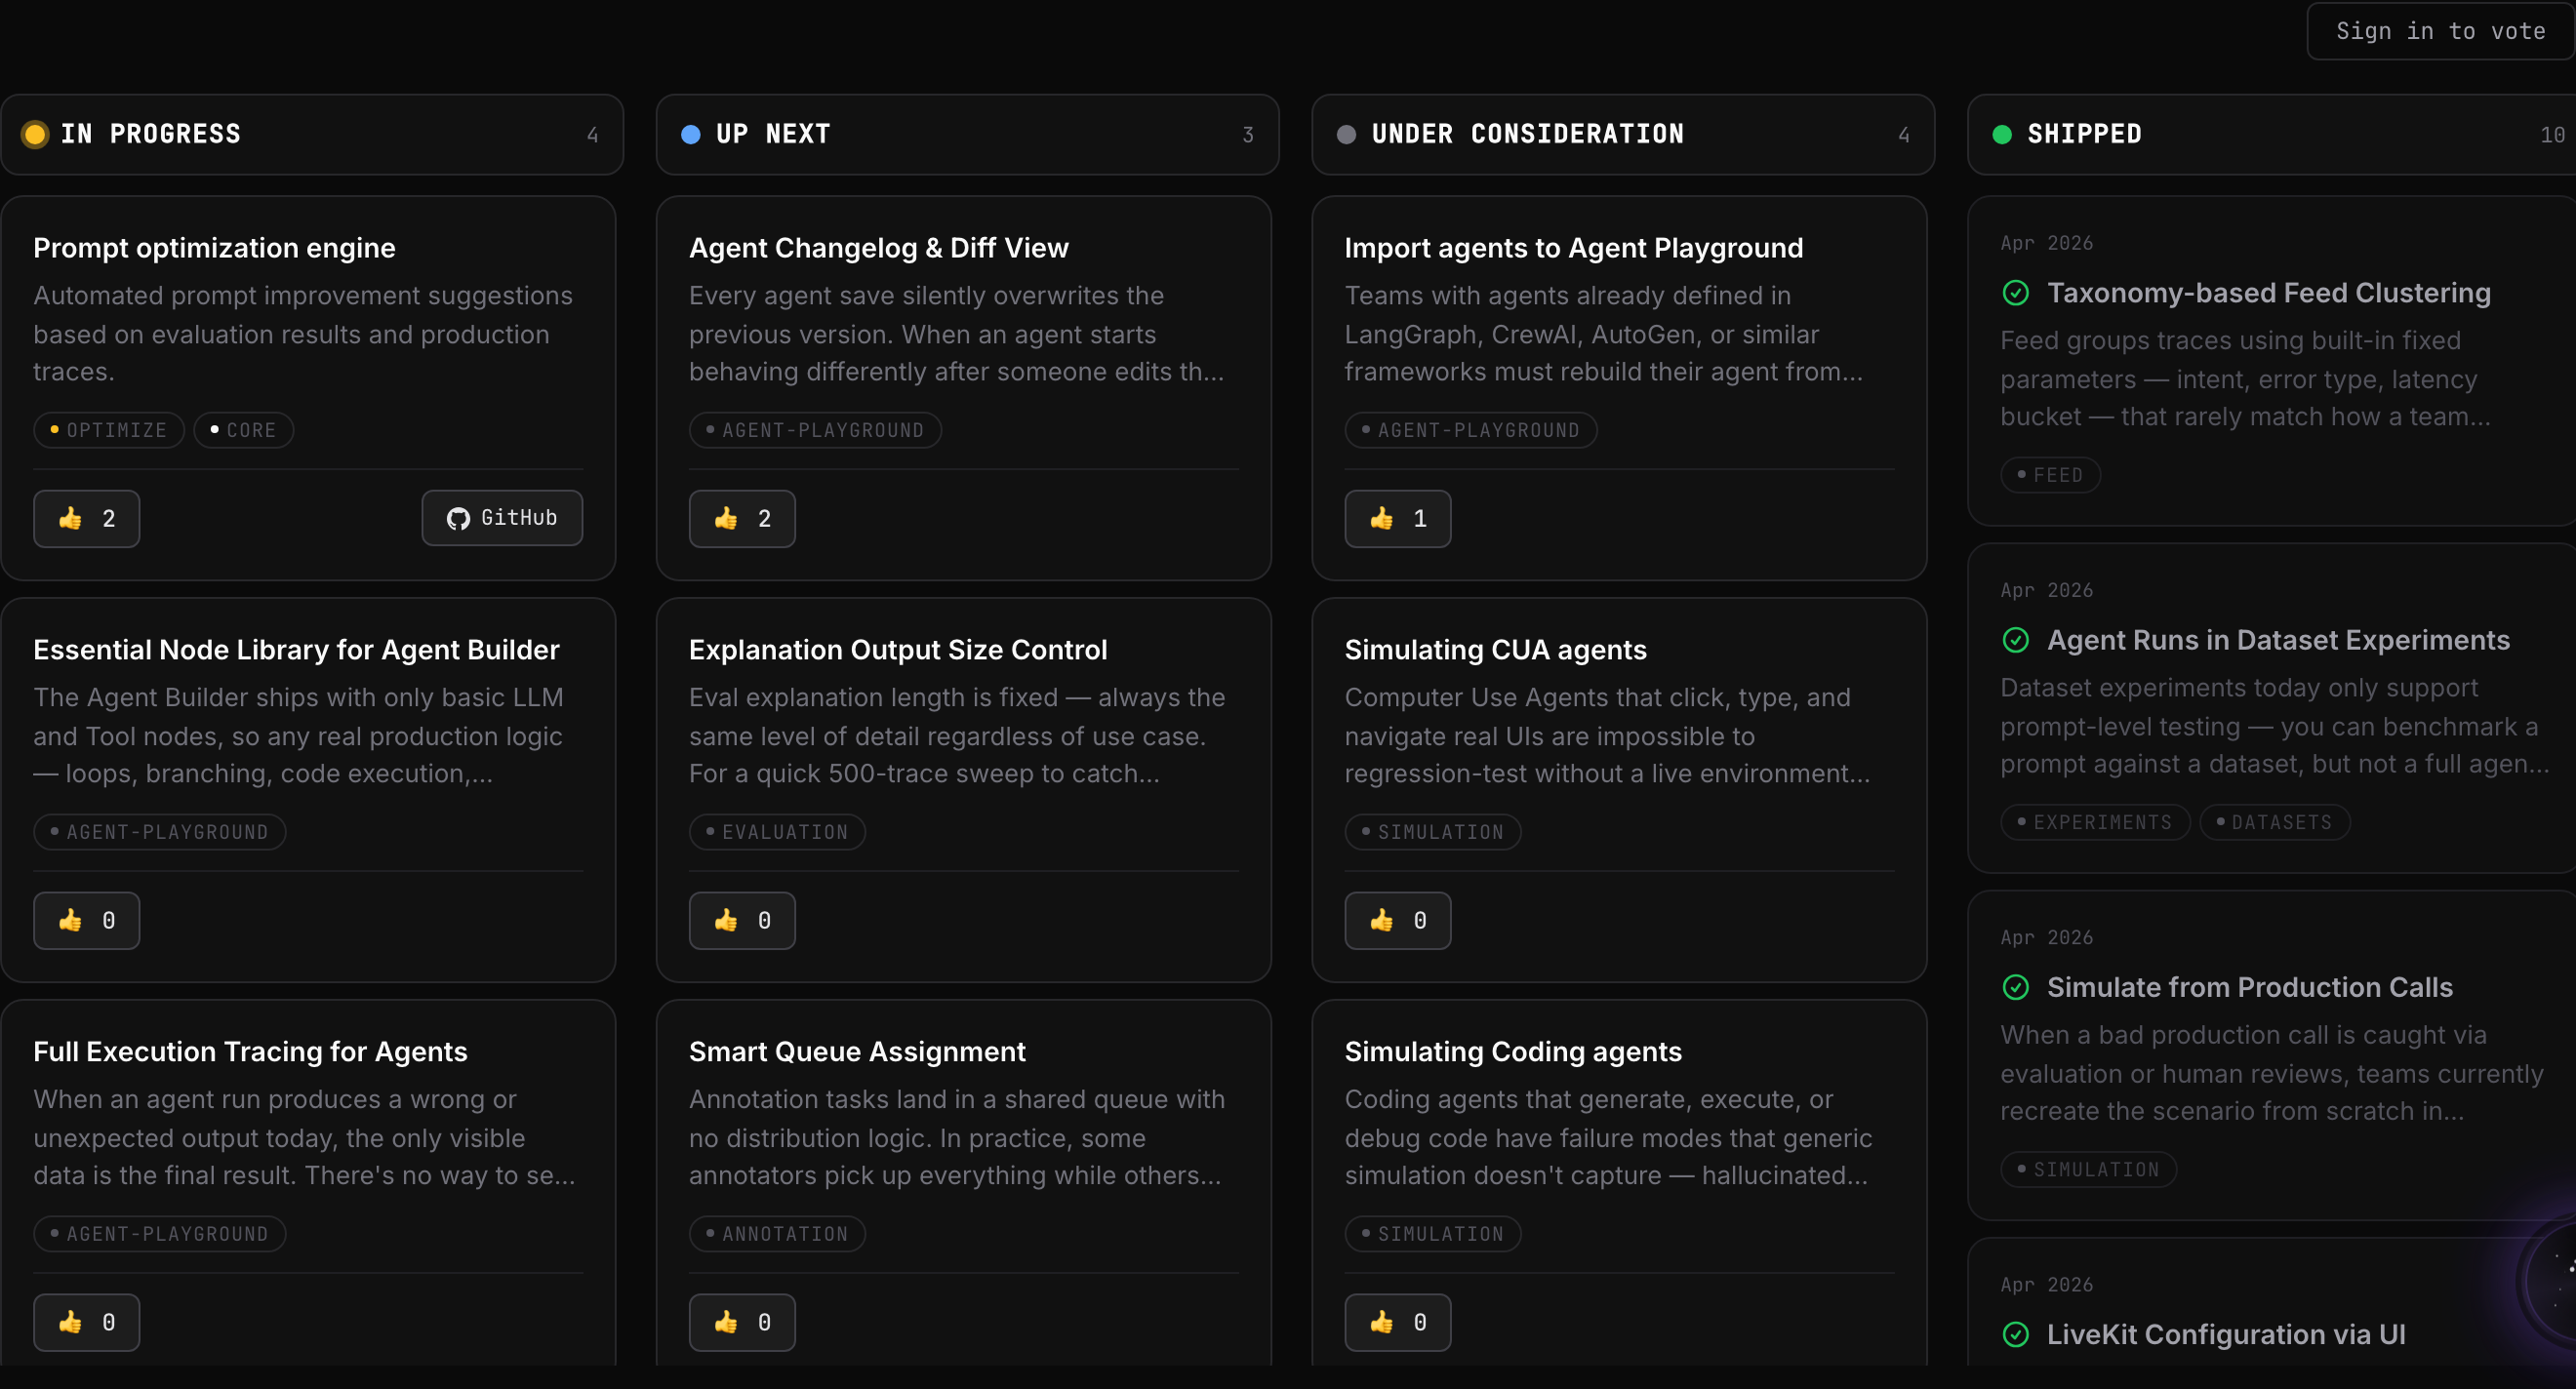
Task: Click the IN PROGRESS column header
Action: 312,134
